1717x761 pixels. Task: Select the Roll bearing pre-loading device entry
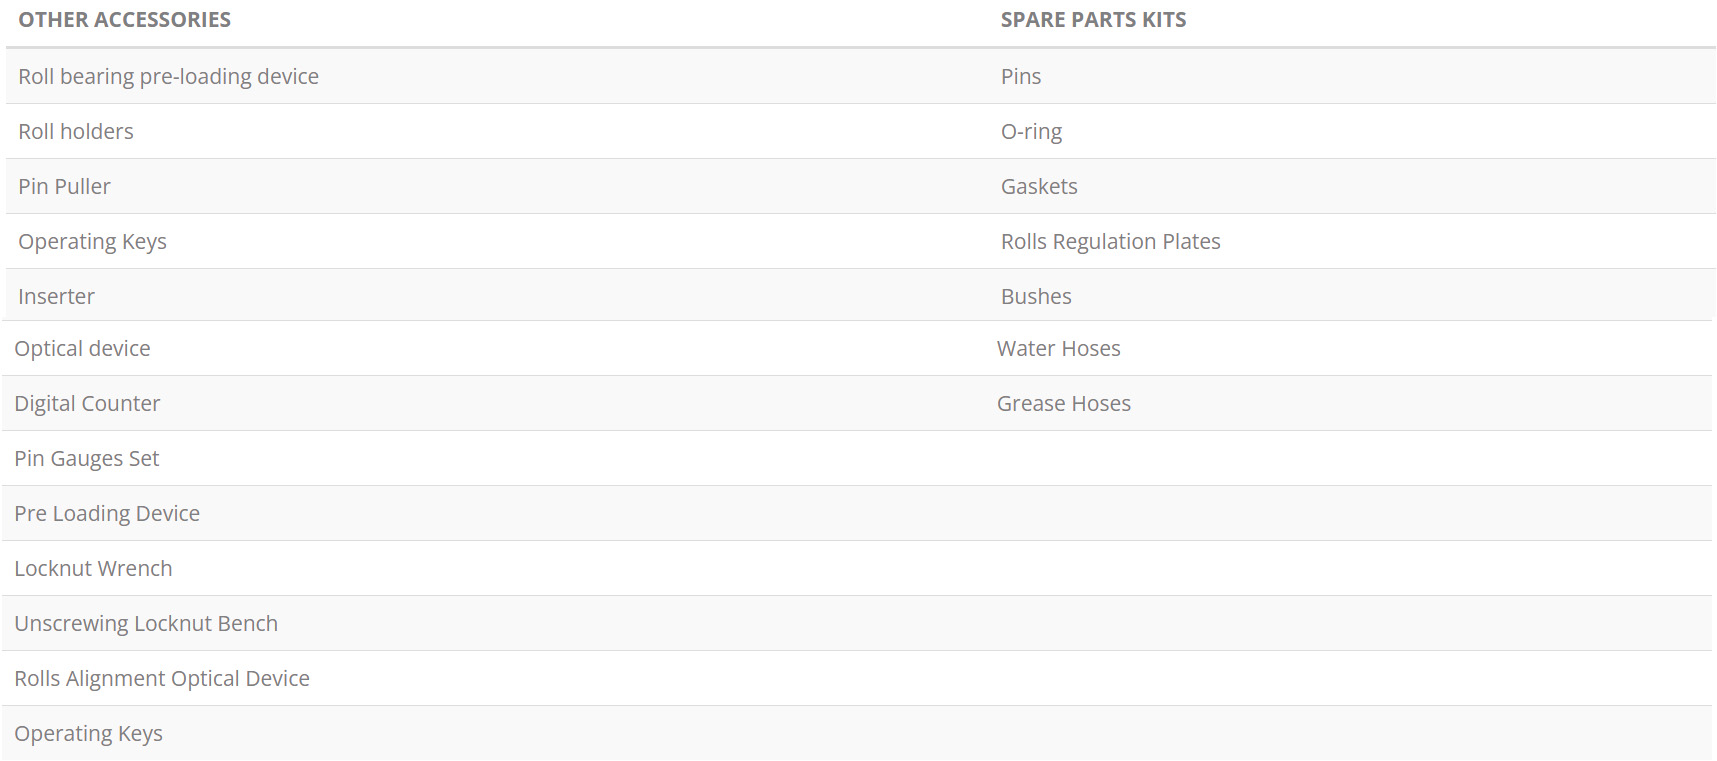point(168,77)
